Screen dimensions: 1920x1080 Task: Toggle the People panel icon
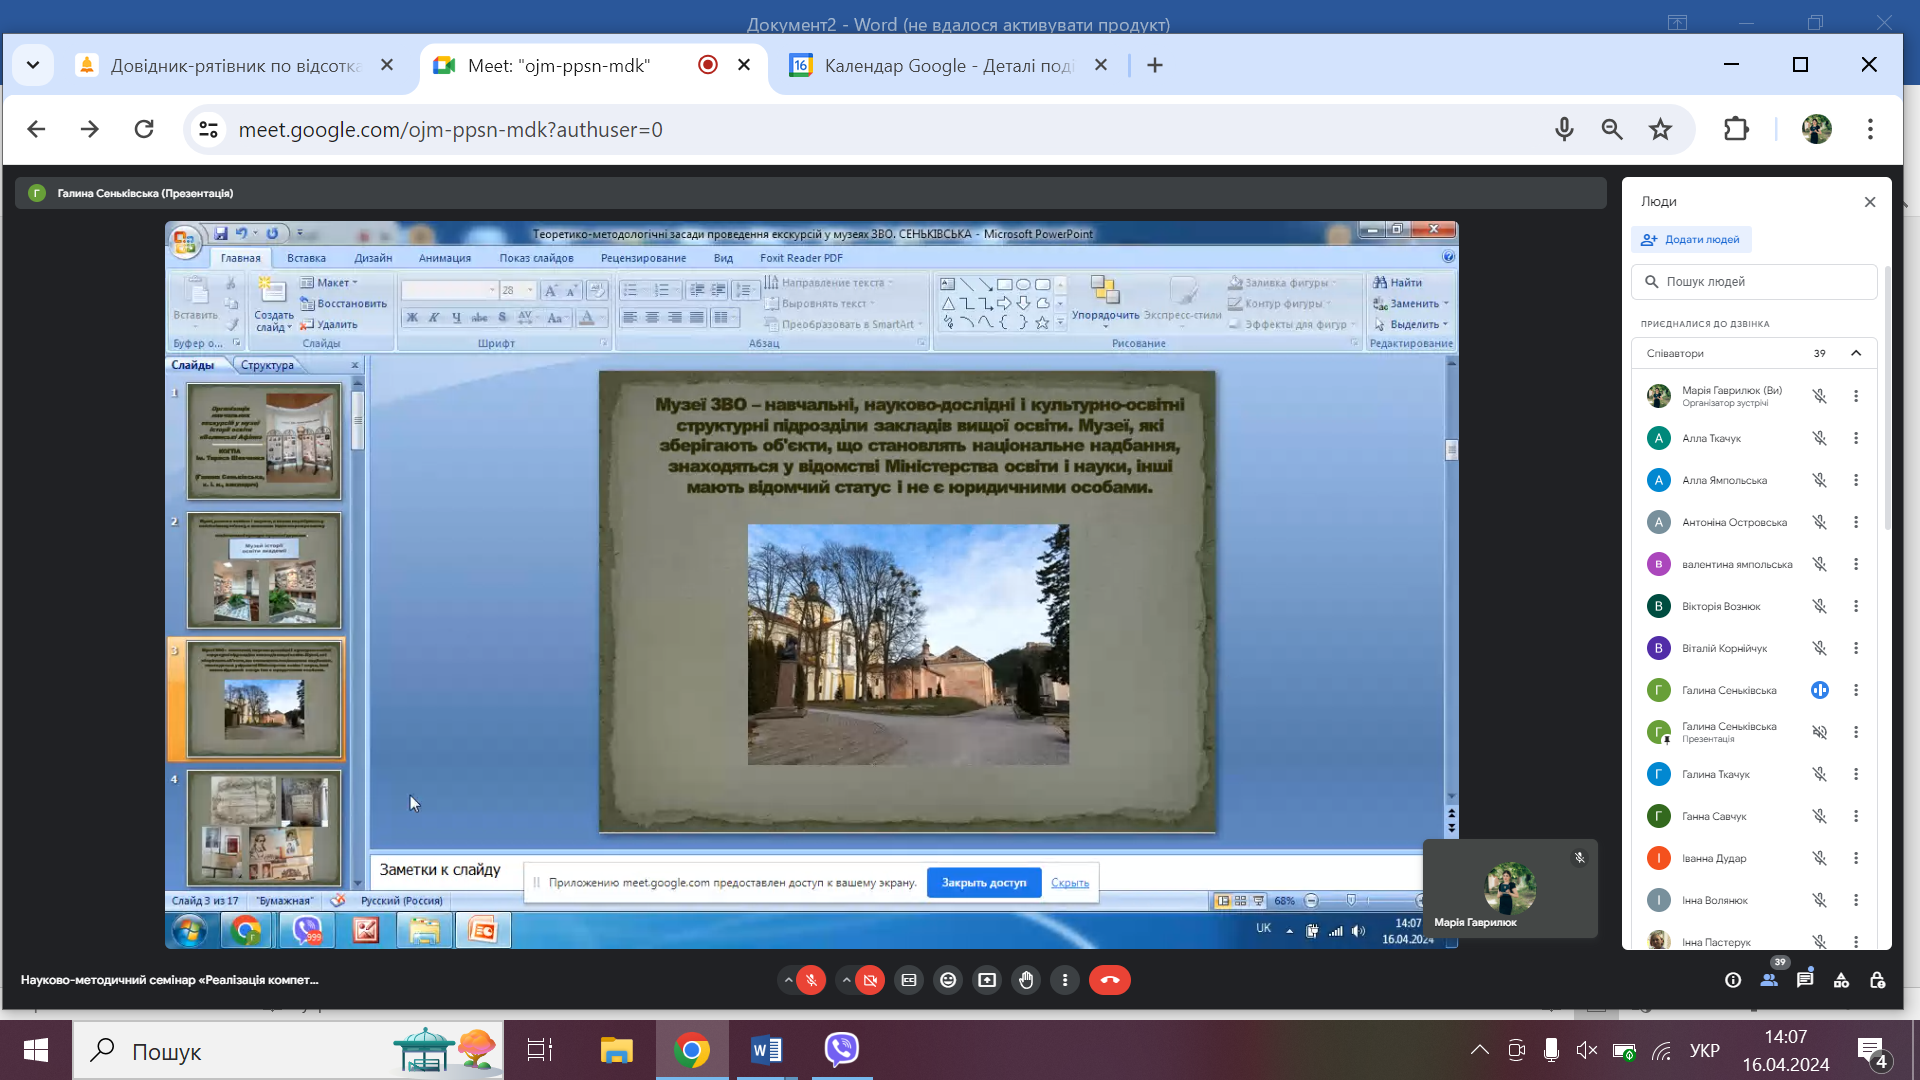coord(1770,980)
